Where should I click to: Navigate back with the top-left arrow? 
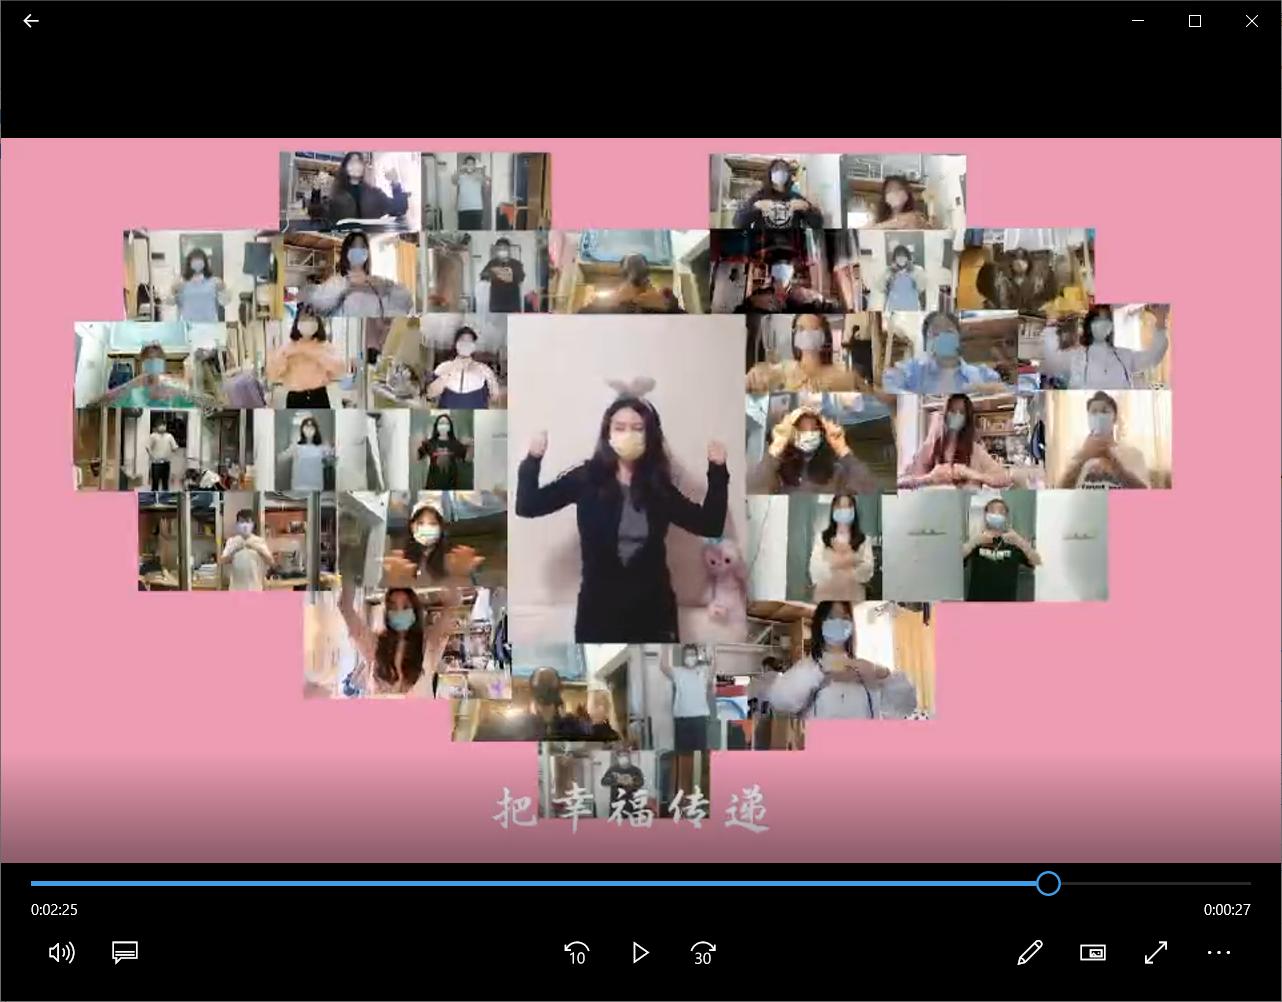[x=31, y=20]
